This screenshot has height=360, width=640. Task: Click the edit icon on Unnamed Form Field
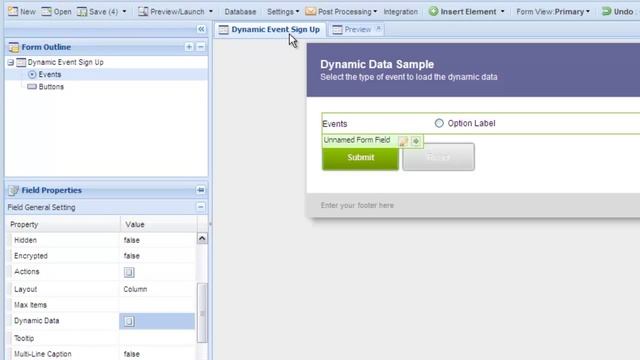[x=403, y=141]
